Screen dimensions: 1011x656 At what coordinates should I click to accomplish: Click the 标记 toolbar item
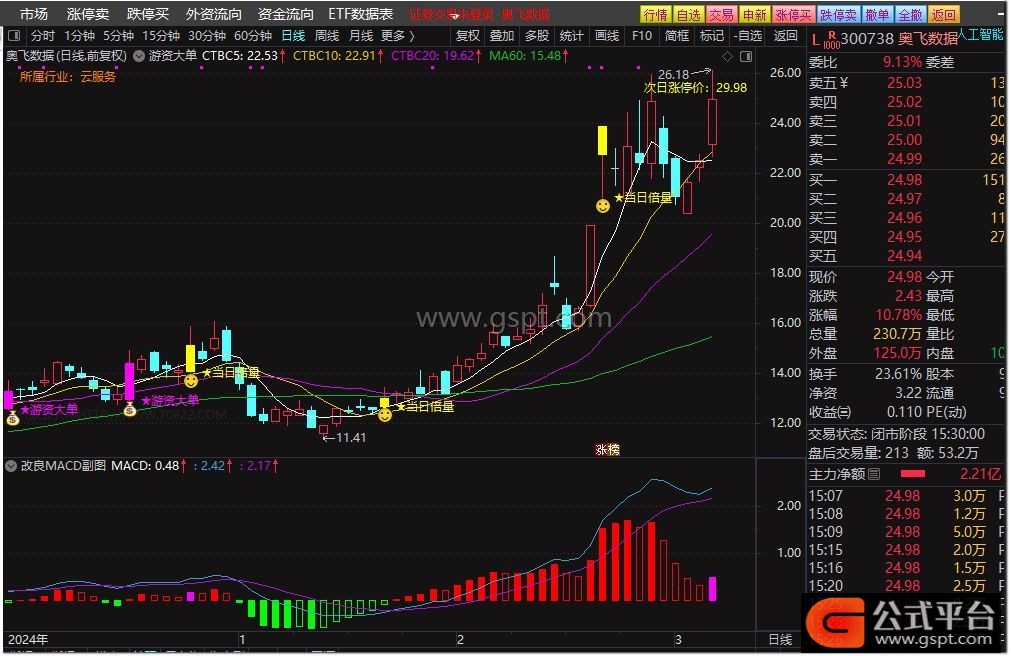[711, 36]
